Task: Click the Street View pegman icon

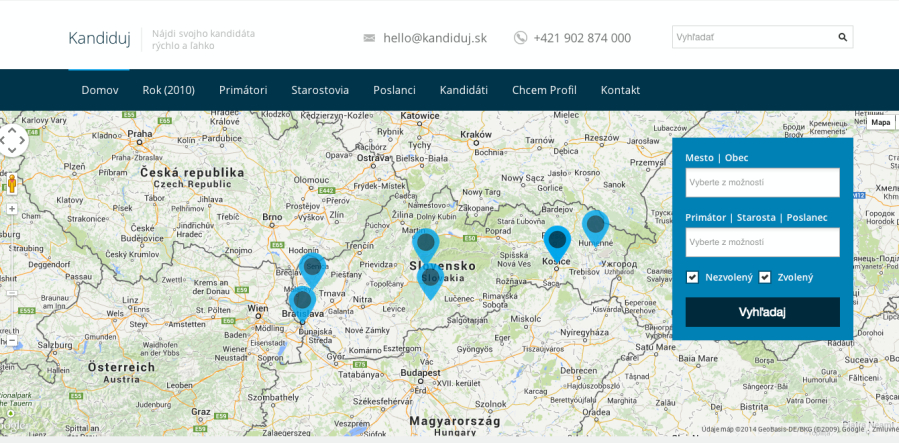Action: (x=12, y=184)
